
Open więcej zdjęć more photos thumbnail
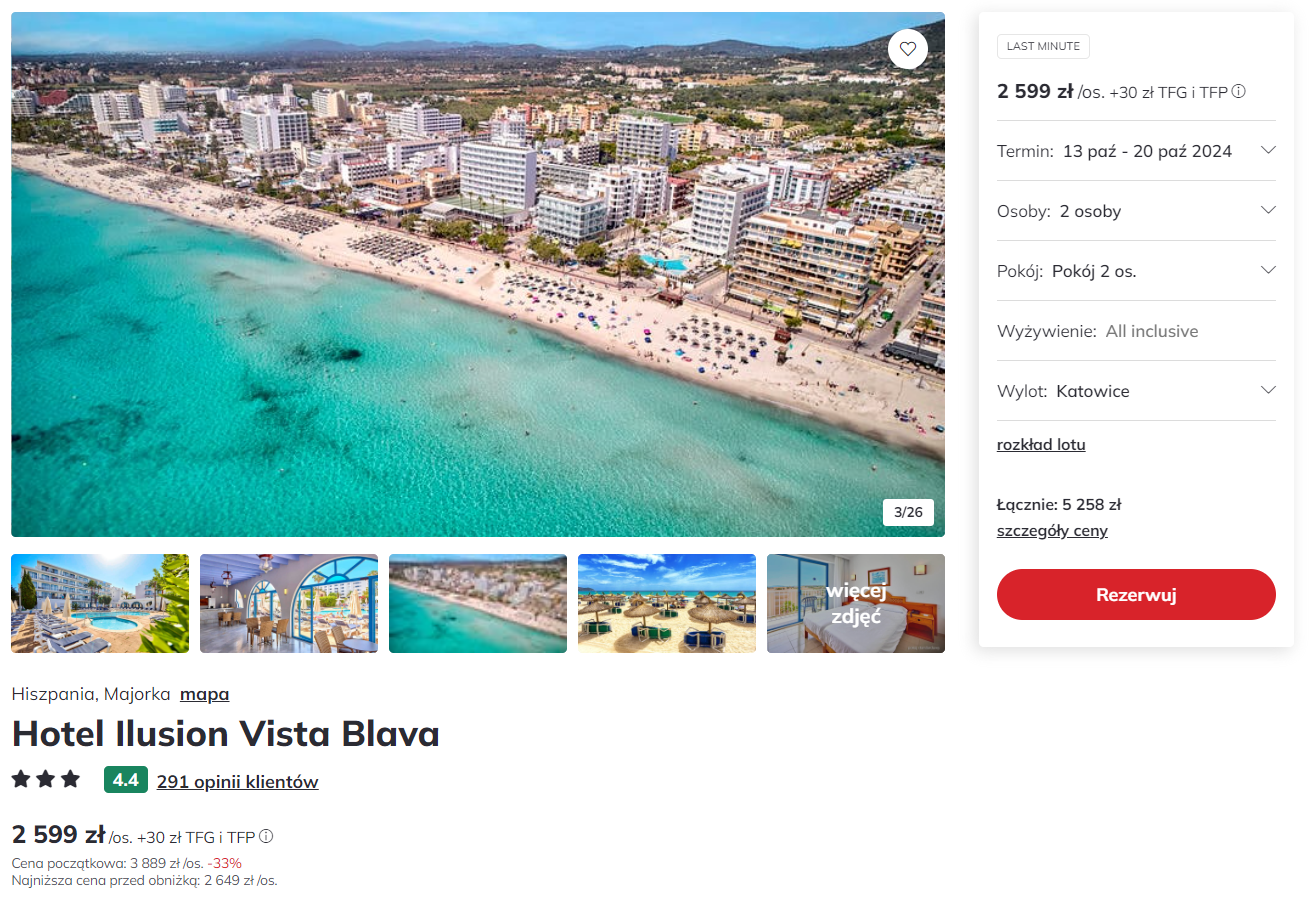(856, 604)
